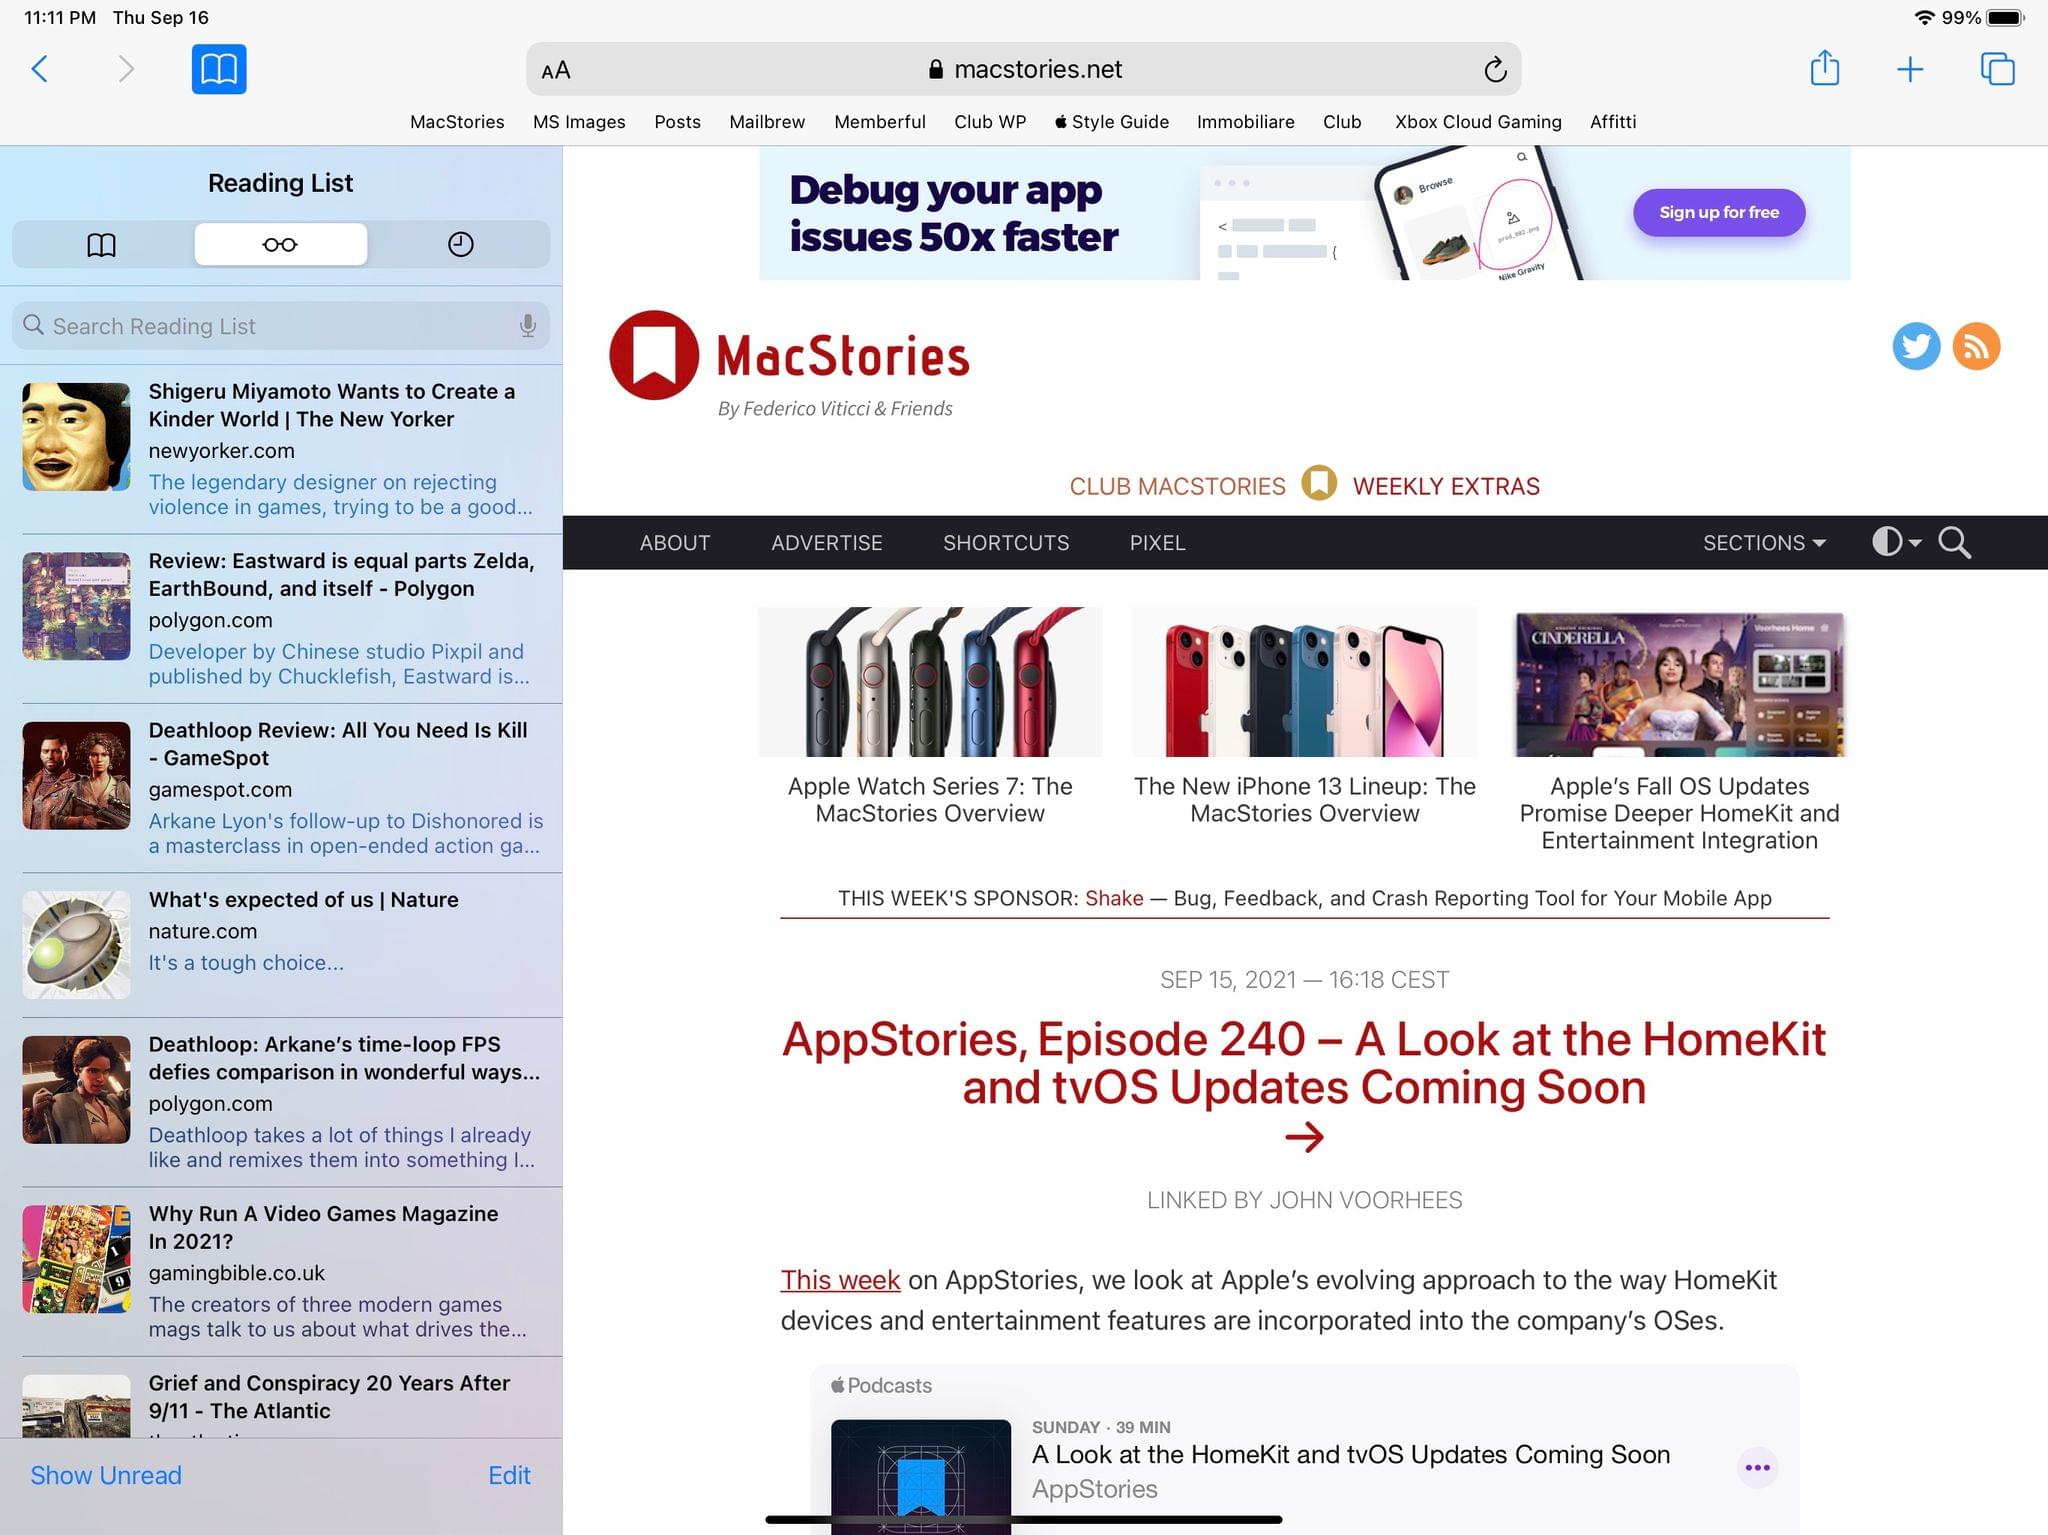Tap the battery status icon

[2006, 17]
